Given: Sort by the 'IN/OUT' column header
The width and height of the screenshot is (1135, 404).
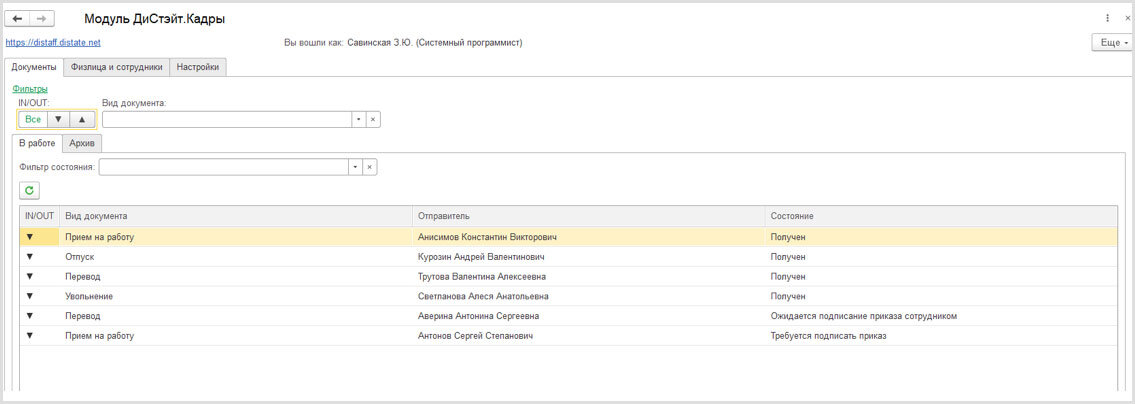Looking at the screenshot, I should pos(40,216).
